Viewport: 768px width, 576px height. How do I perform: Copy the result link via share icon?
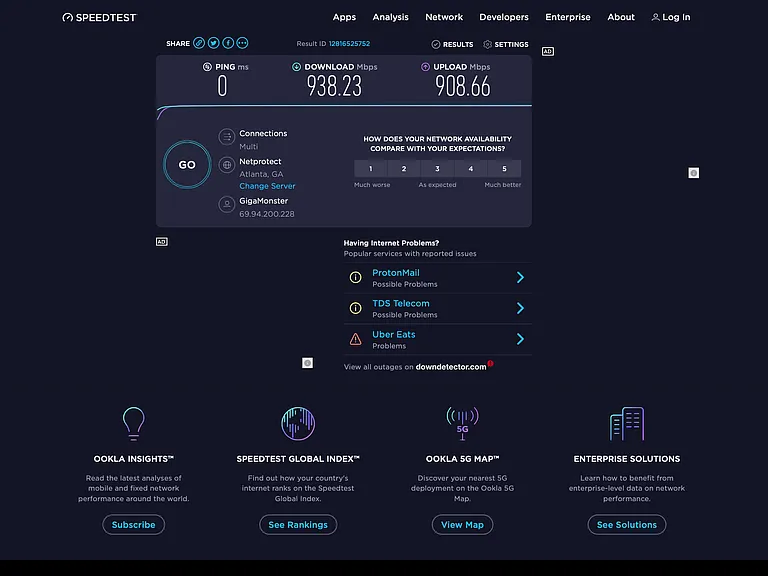(x=199, y=43)
